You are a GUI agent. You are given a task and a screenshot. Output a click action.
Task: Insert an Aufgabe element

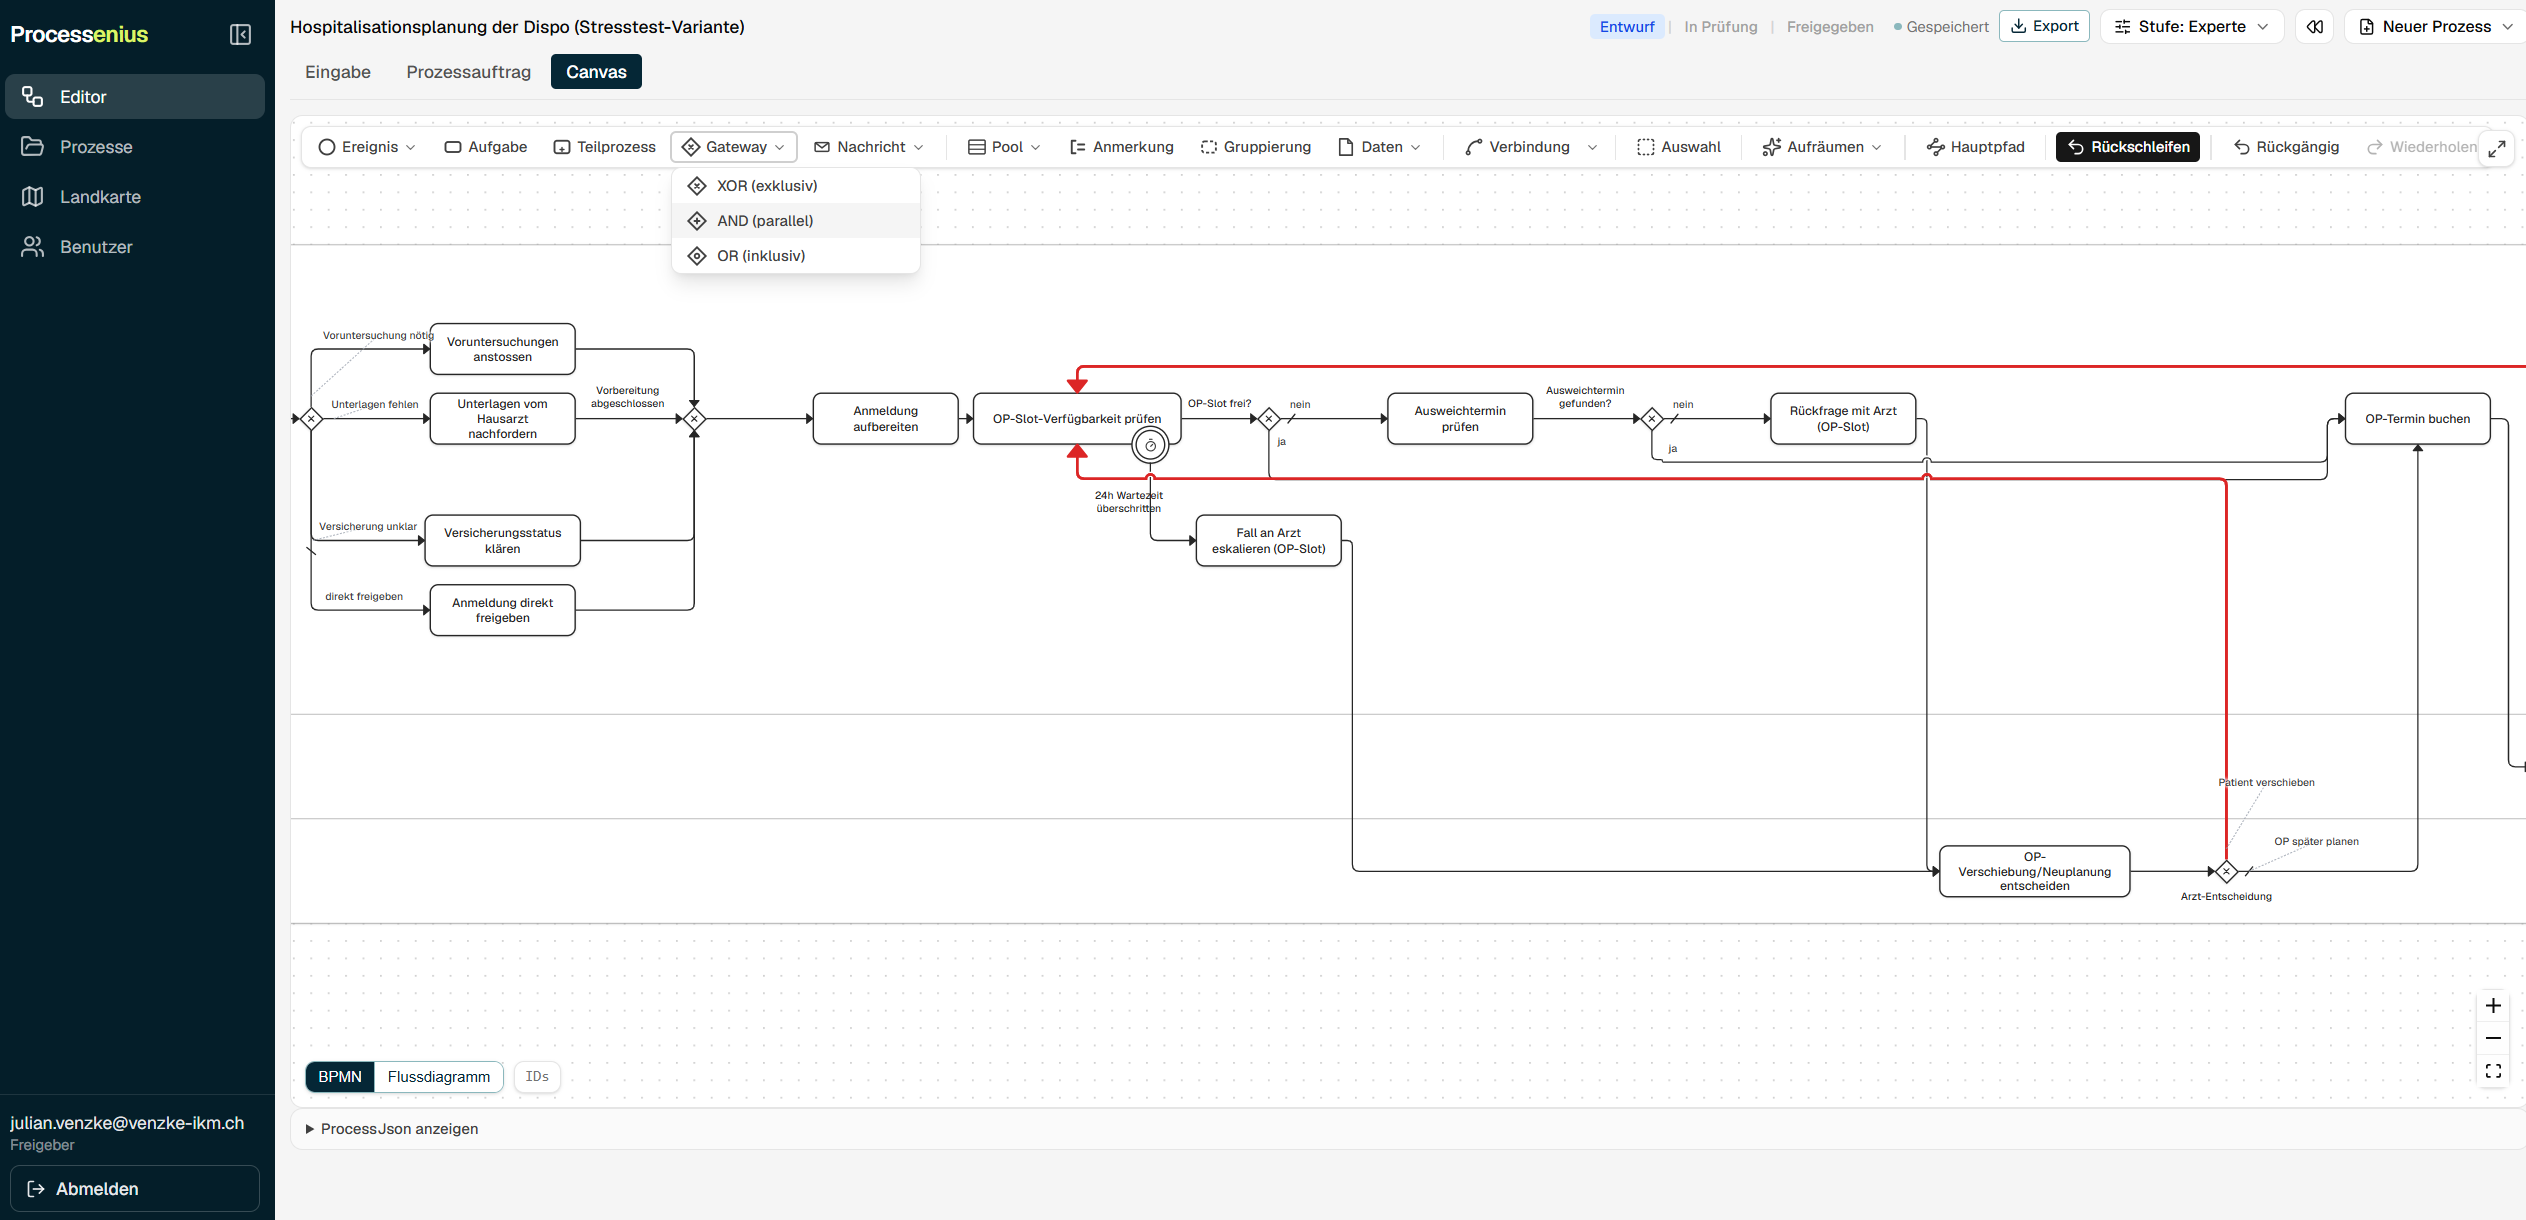(x=486, y=147)
